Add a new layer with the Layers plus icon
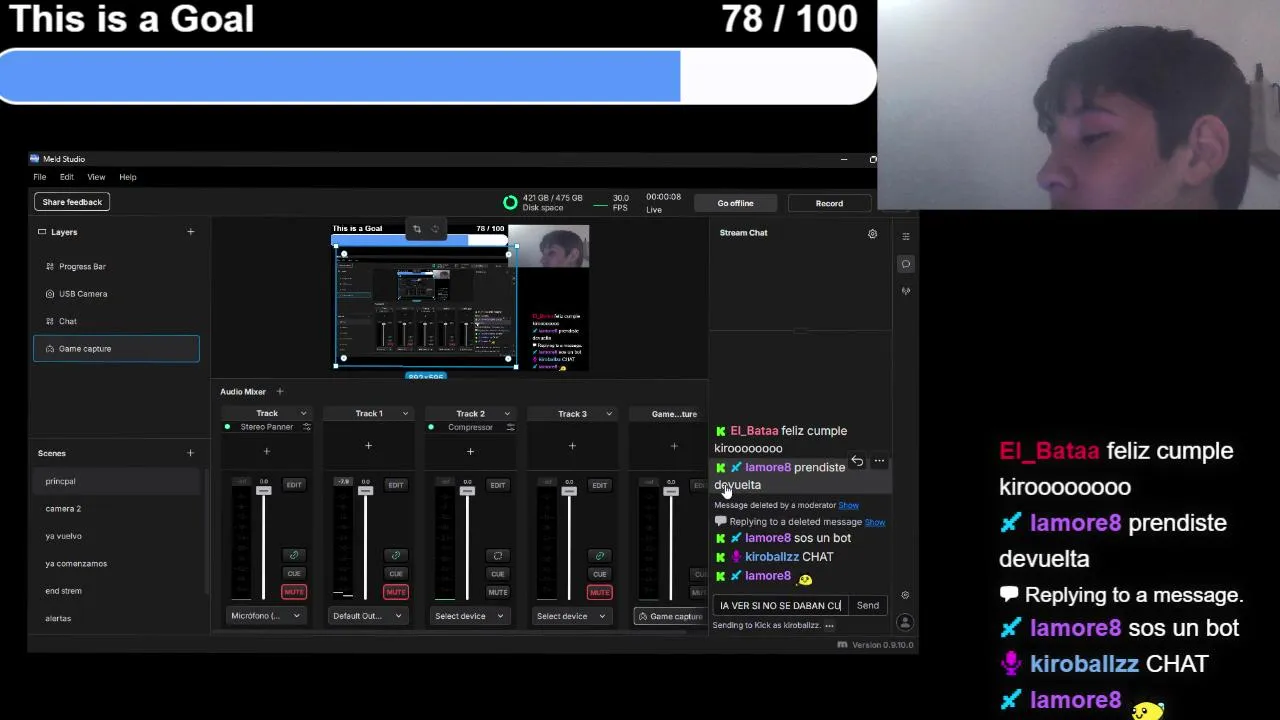This screenshot has height=720, width=1280. tap(190, 232)
